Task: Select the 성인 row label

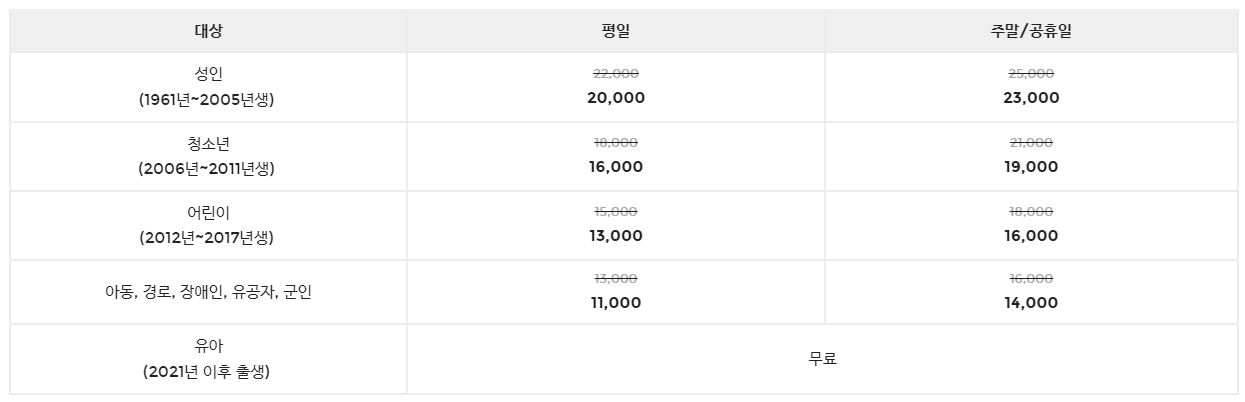Action: pos(208,75)
